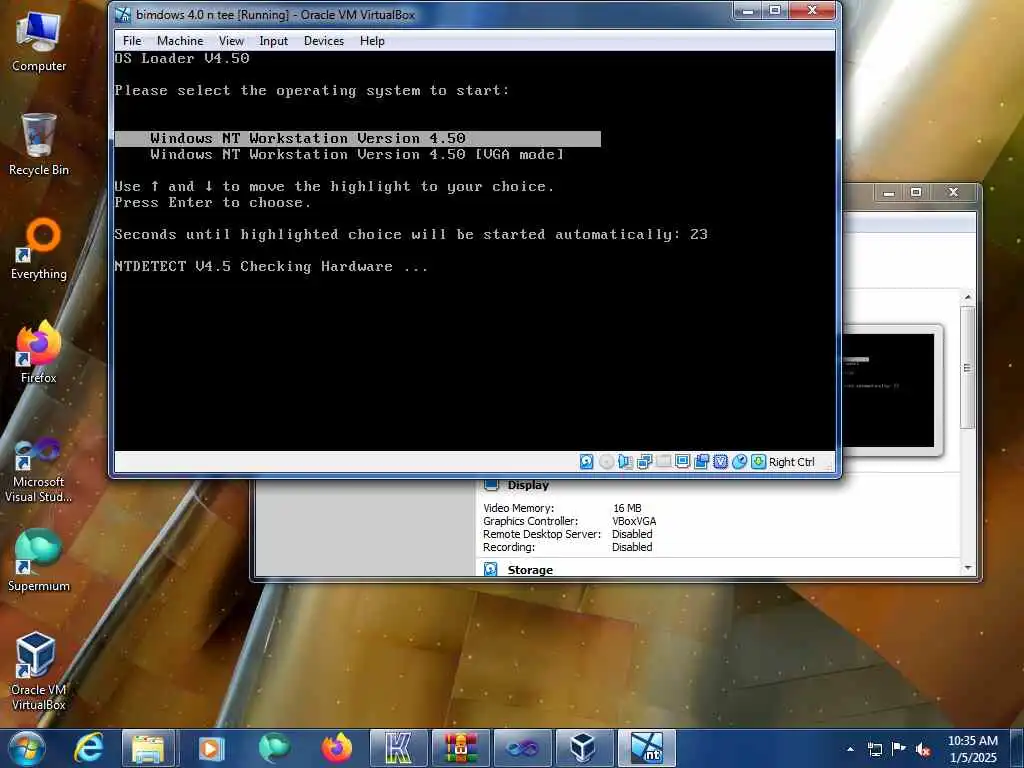Click the muted volume tray icon

pyautogui.click(x=923, y=749)
